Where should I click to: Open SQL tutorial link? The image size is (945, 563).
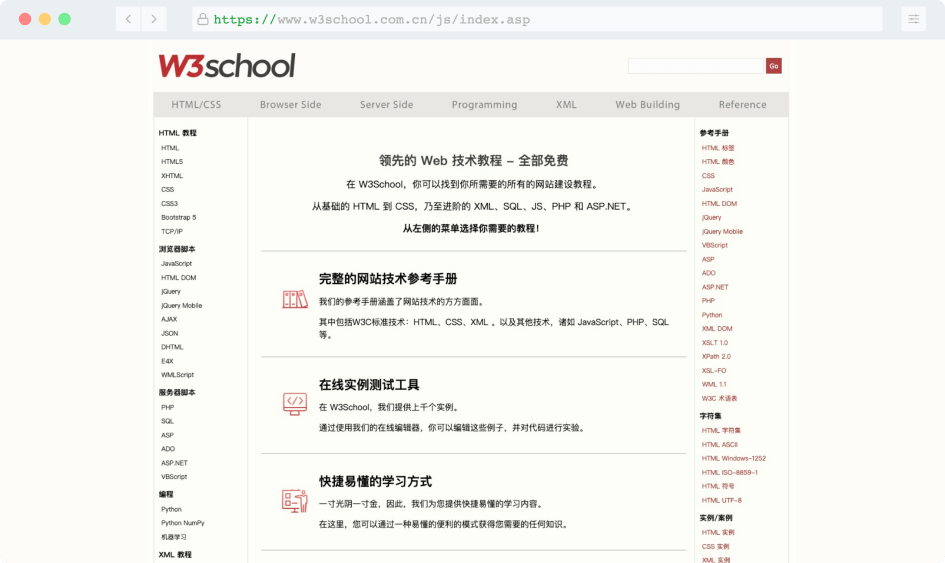168,421
